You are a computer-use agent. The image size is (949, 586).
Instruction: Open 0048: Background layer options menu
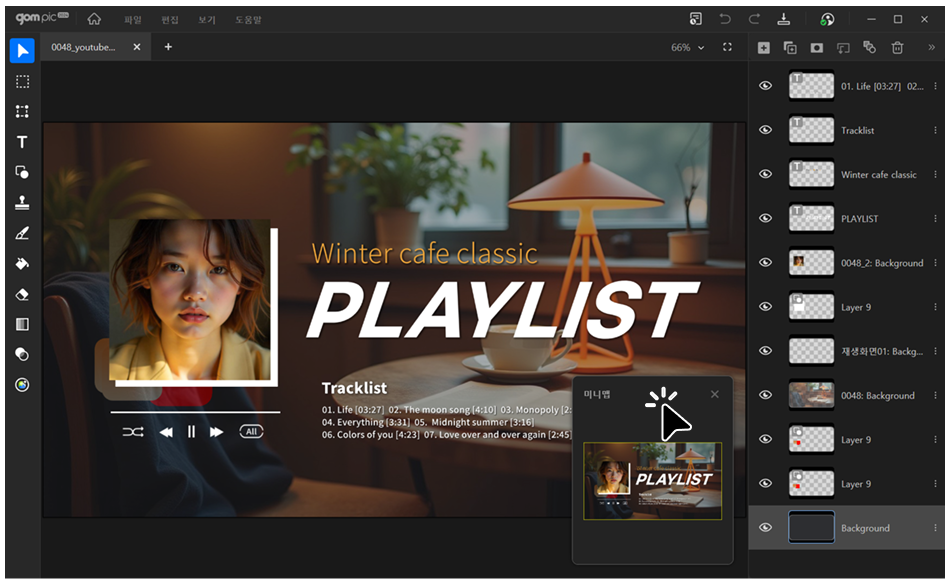click(x=936, y=395)
